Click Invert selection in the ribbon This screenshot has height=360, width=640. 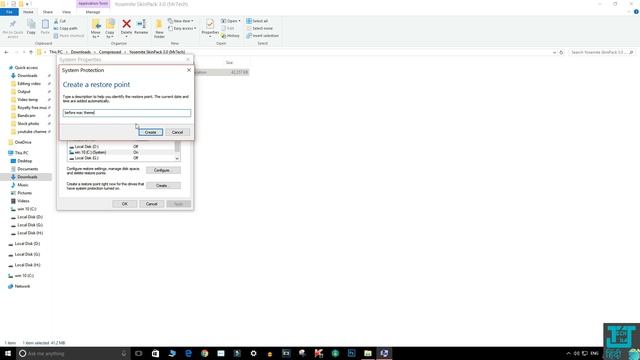[262, 36]
